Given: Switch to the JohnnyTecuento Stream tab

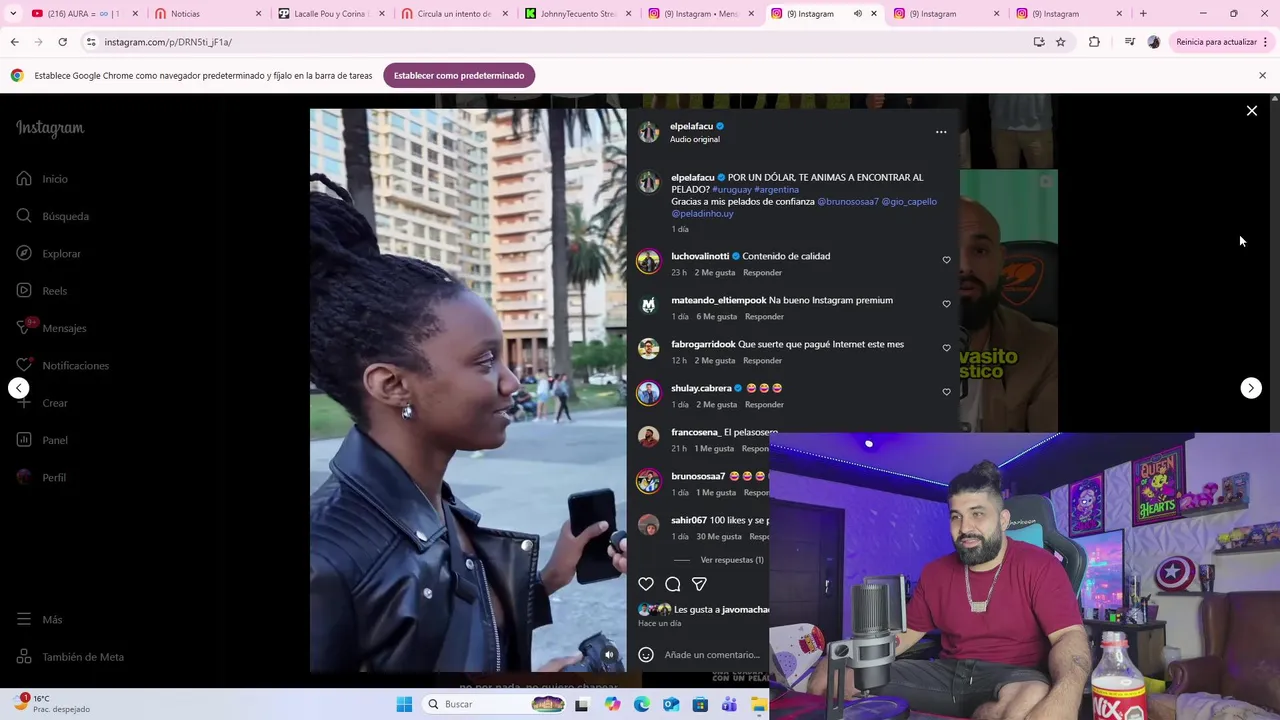Looking at the screenshot, I should tap(577, 14).
